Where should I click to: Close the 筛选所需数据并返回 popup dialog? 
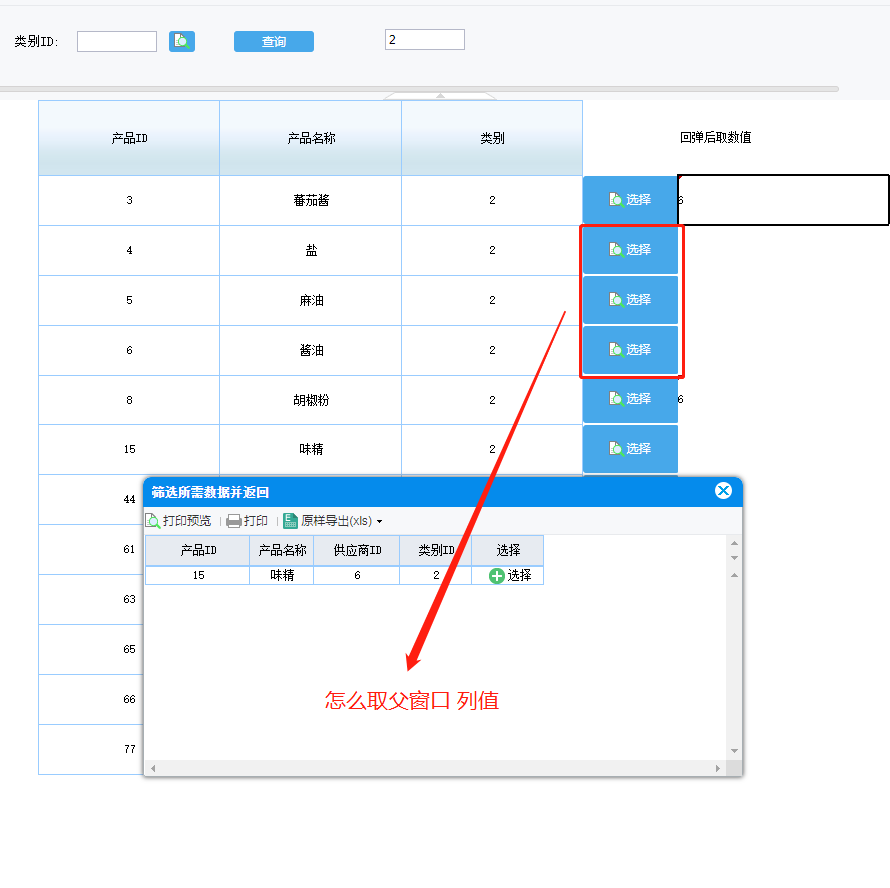click(723, 491)
